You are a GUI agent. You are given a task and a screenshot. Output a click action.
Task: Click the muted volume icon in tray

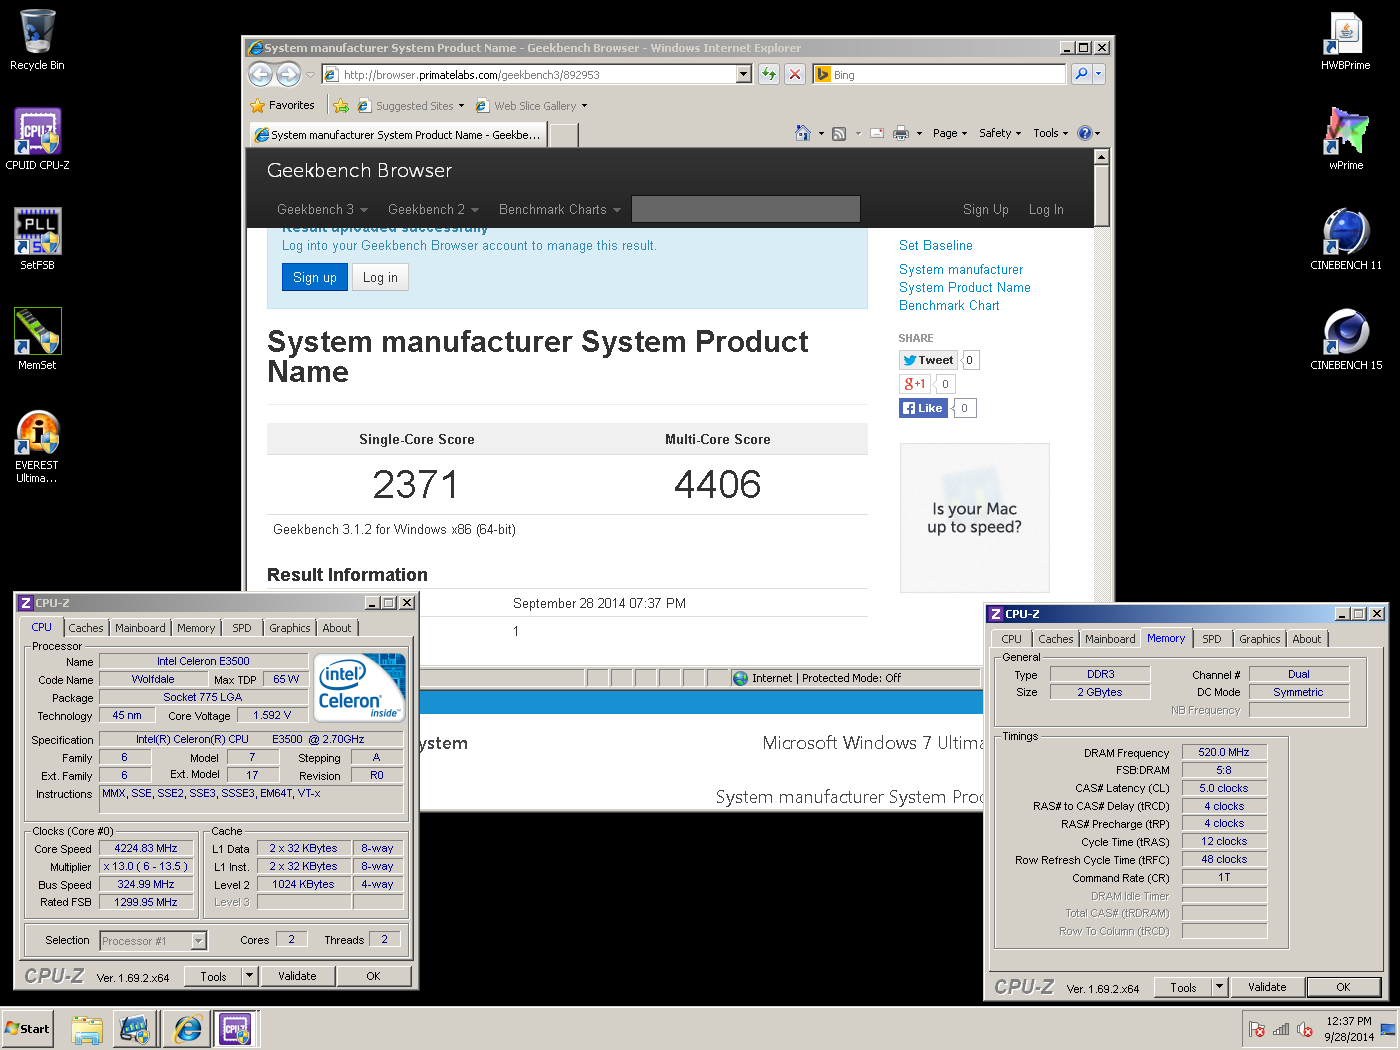(x=1304, y=1029)
